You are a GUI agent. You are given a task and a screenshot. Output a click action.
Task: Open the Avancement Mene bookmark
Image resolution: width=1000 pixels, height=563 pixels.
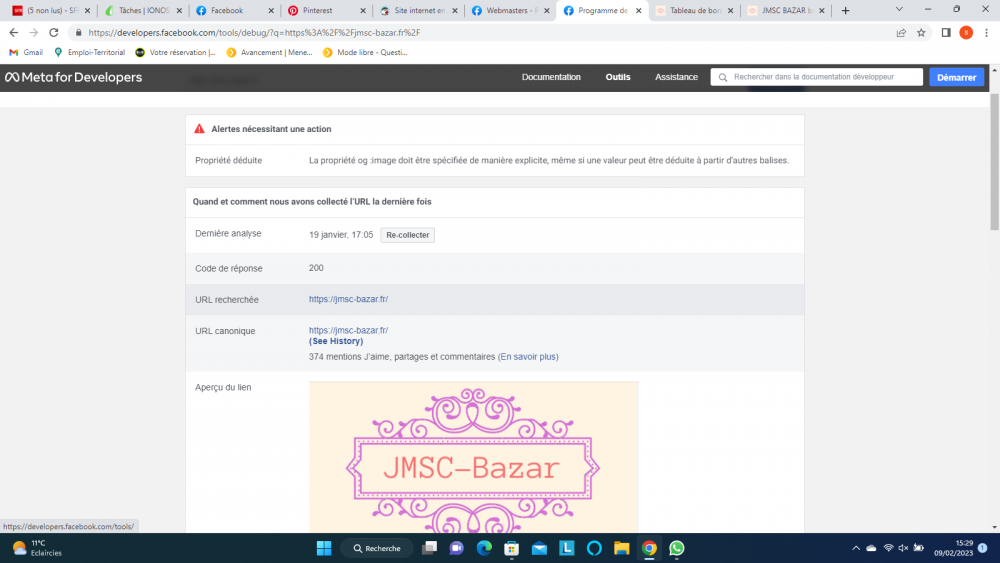click(x=270, y=52)
